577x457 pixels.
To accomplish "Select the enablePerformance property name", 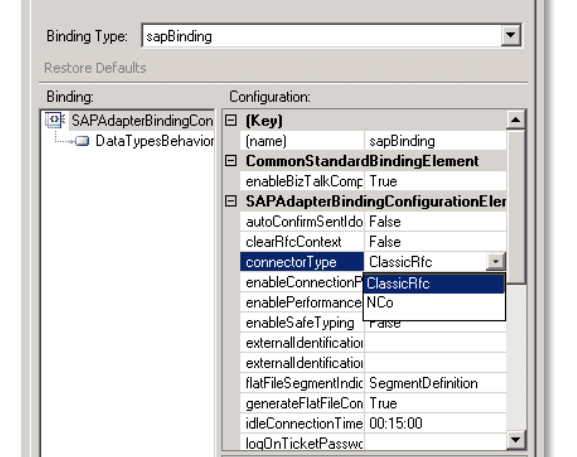I will click(x=302, y=302).
